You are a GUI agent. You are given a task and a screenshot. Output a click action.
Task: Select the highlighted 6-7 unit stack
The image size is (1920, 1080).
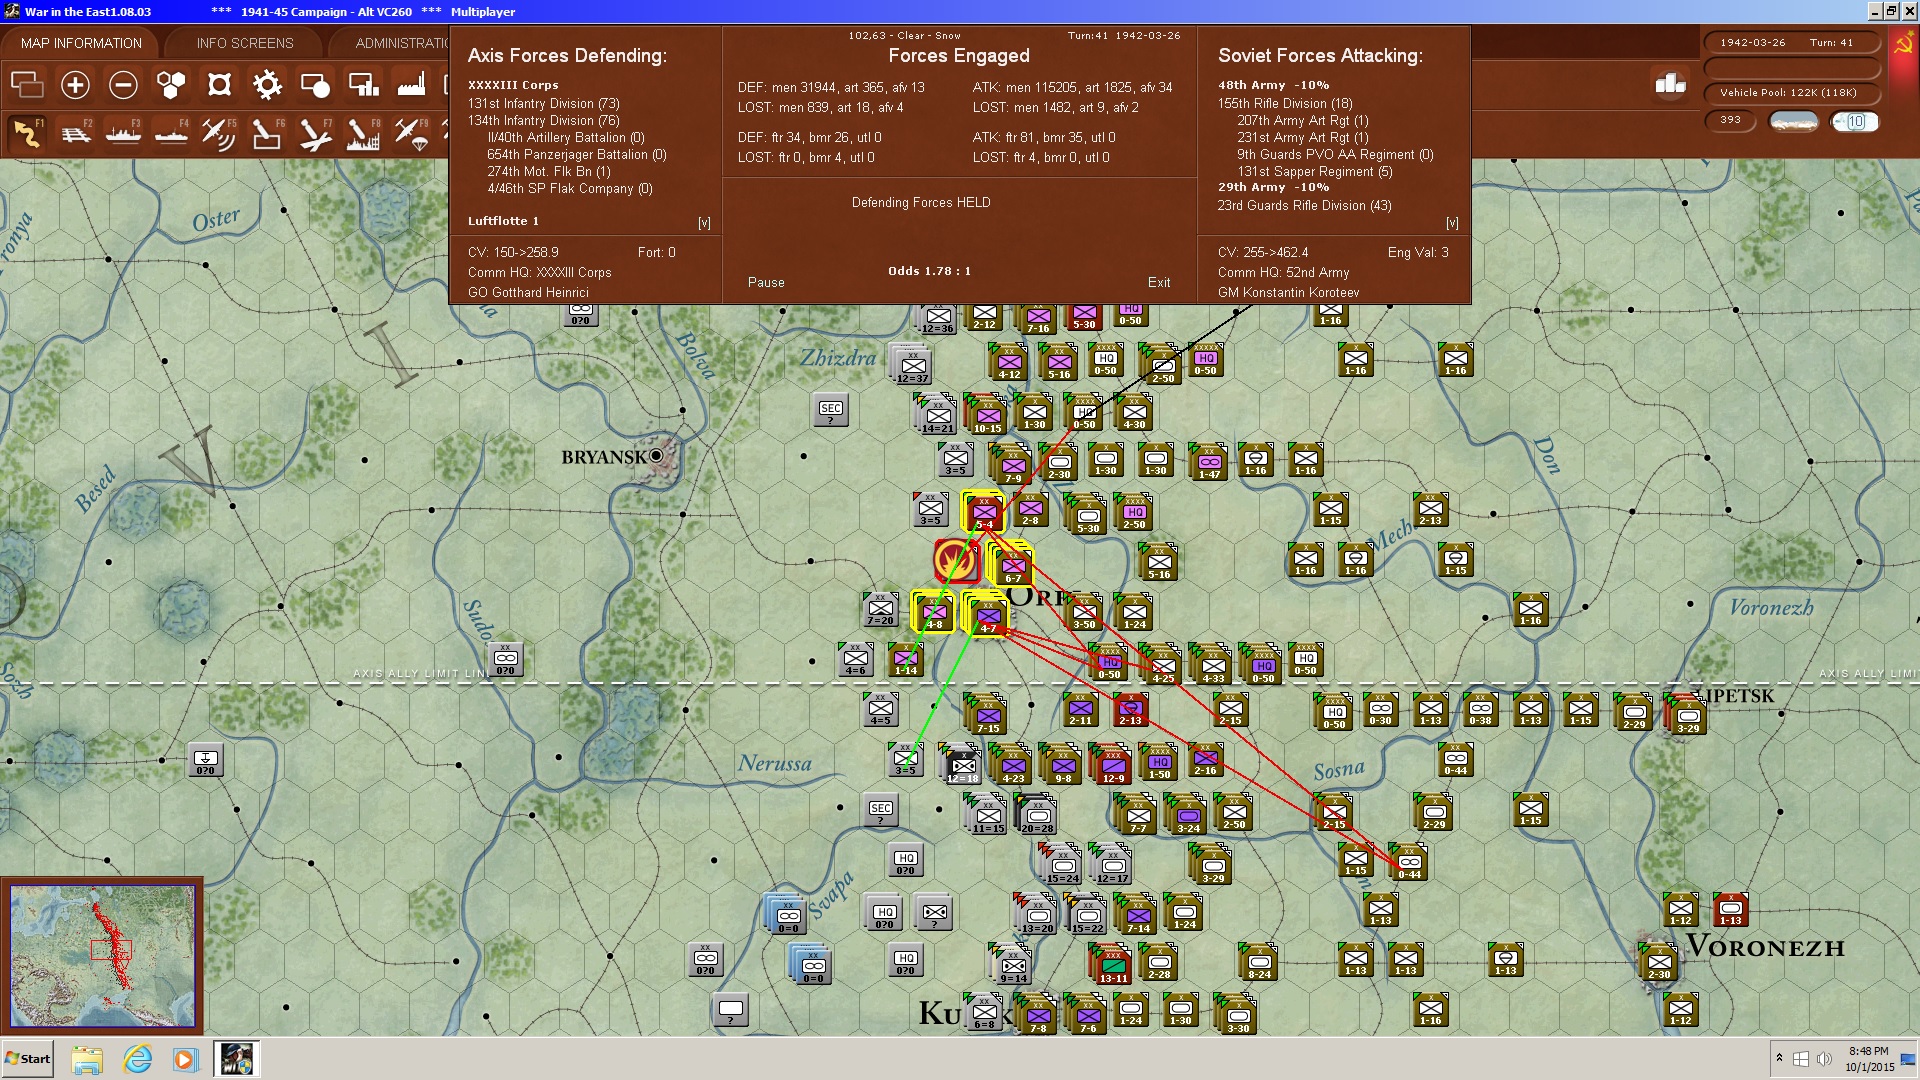(x=1012, y=566)
